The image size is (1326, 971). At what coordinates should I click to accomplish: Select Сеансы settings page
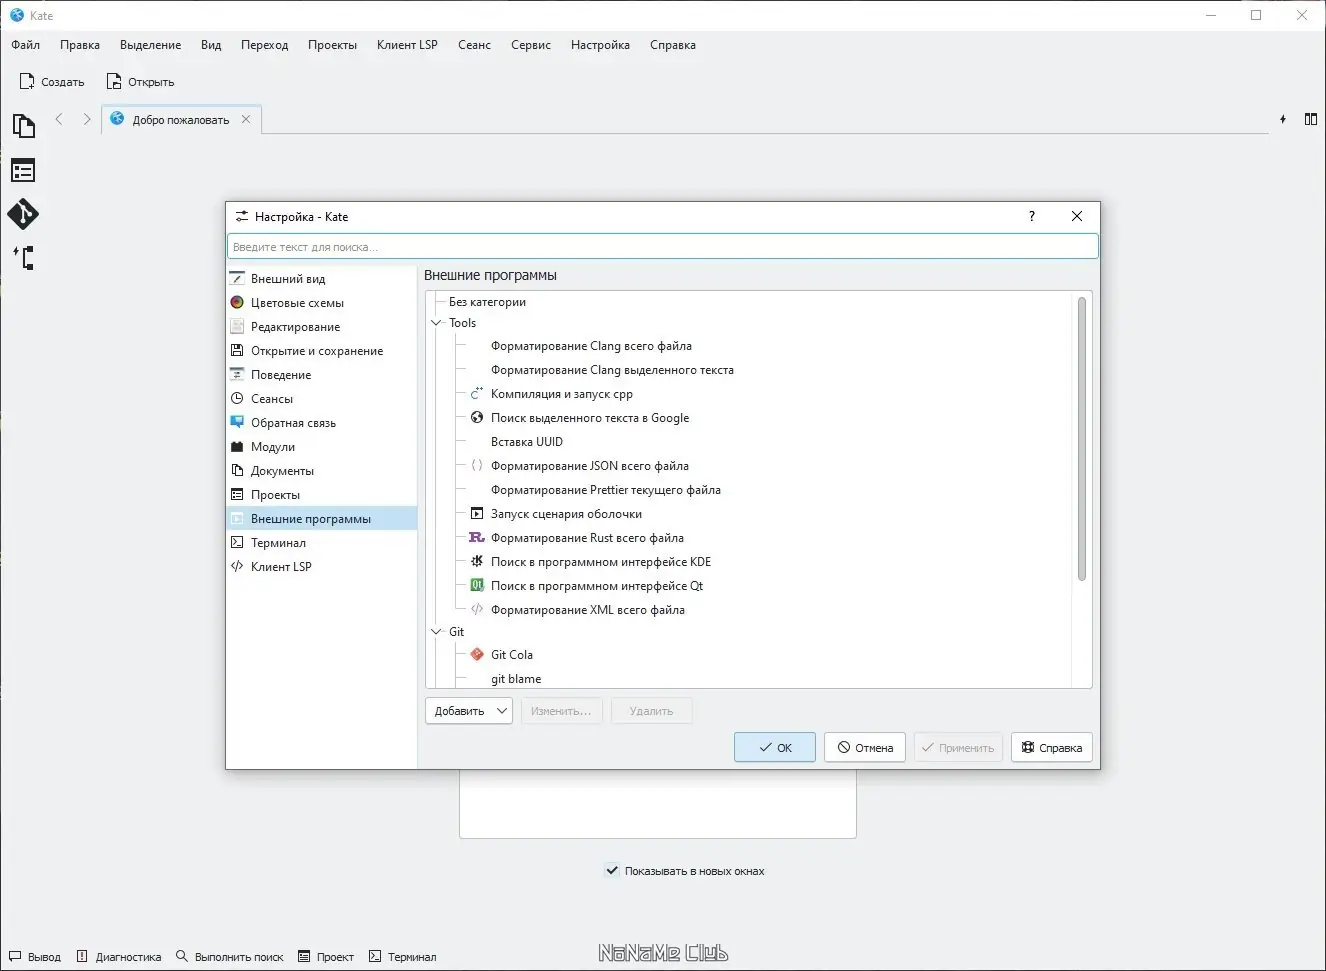click(321, 399)
